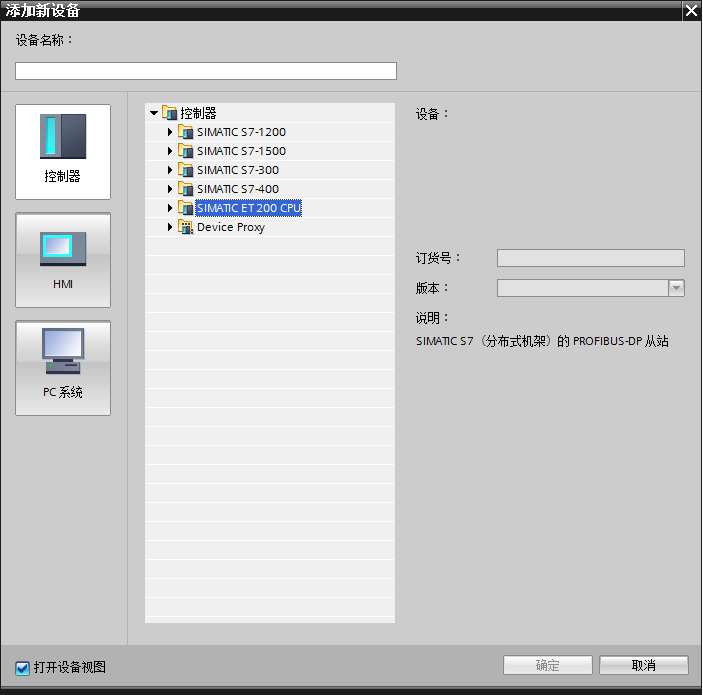Viewport: 703px width, 695px height.
Task: Select the PC系统 category button
Action: tap(63, 368)
